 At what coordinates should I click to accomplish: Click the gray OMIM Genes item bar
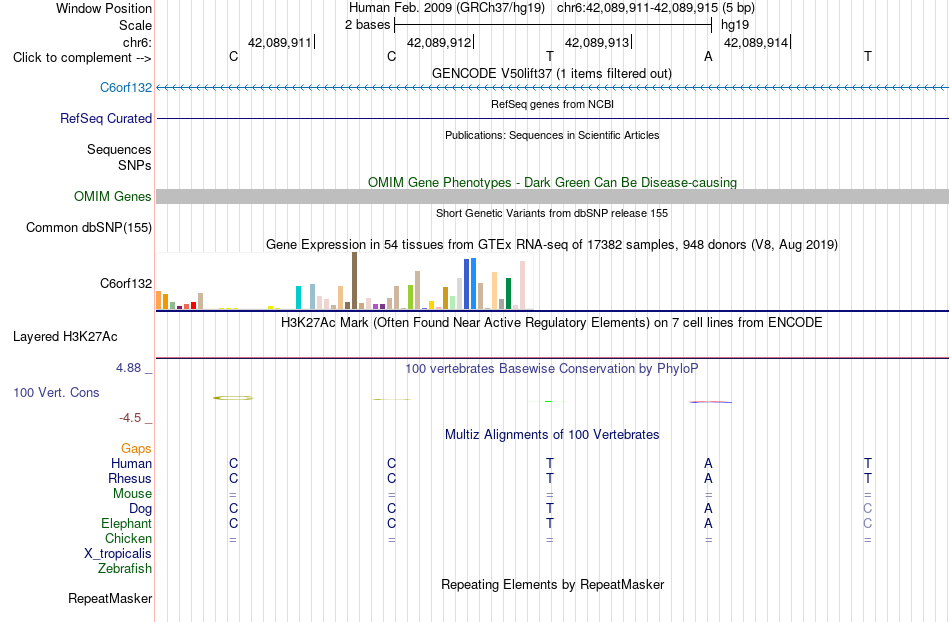(x=552, y=196)
